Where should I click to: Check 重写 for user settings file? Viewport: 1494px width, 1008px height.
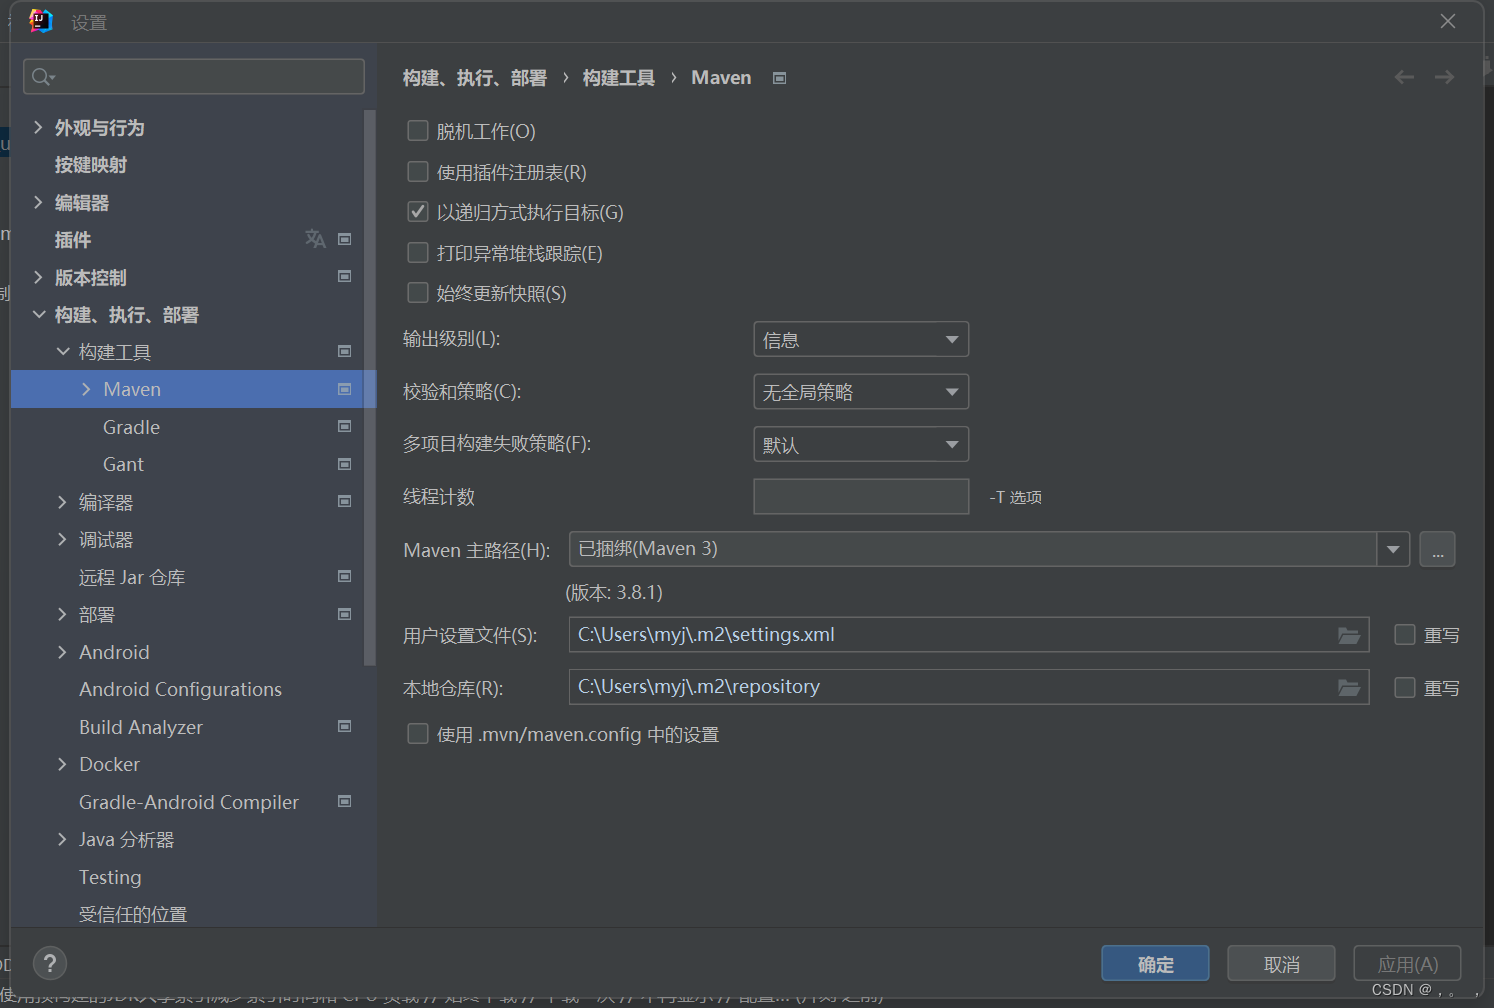(1405, 635)
